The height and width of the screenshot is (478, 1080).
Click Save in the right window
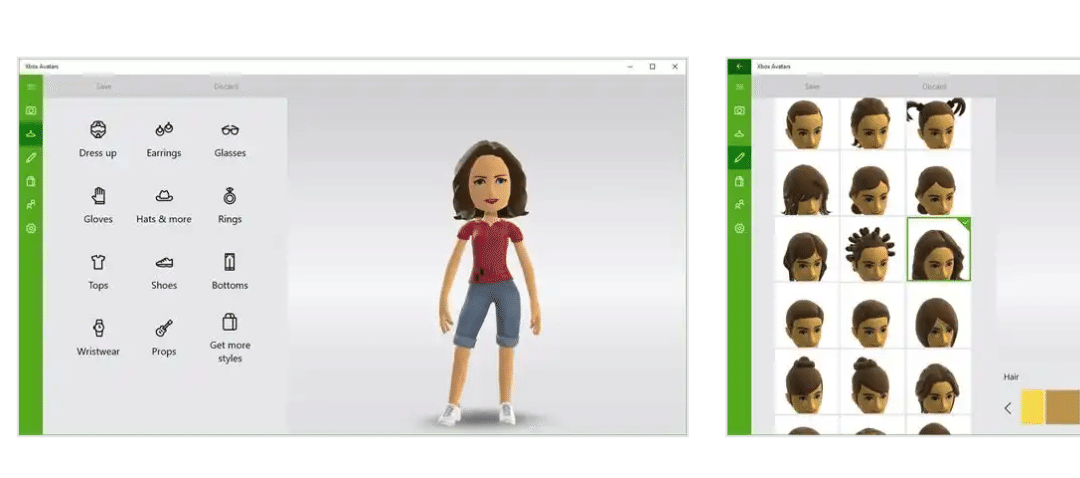[x=812, y=87]
